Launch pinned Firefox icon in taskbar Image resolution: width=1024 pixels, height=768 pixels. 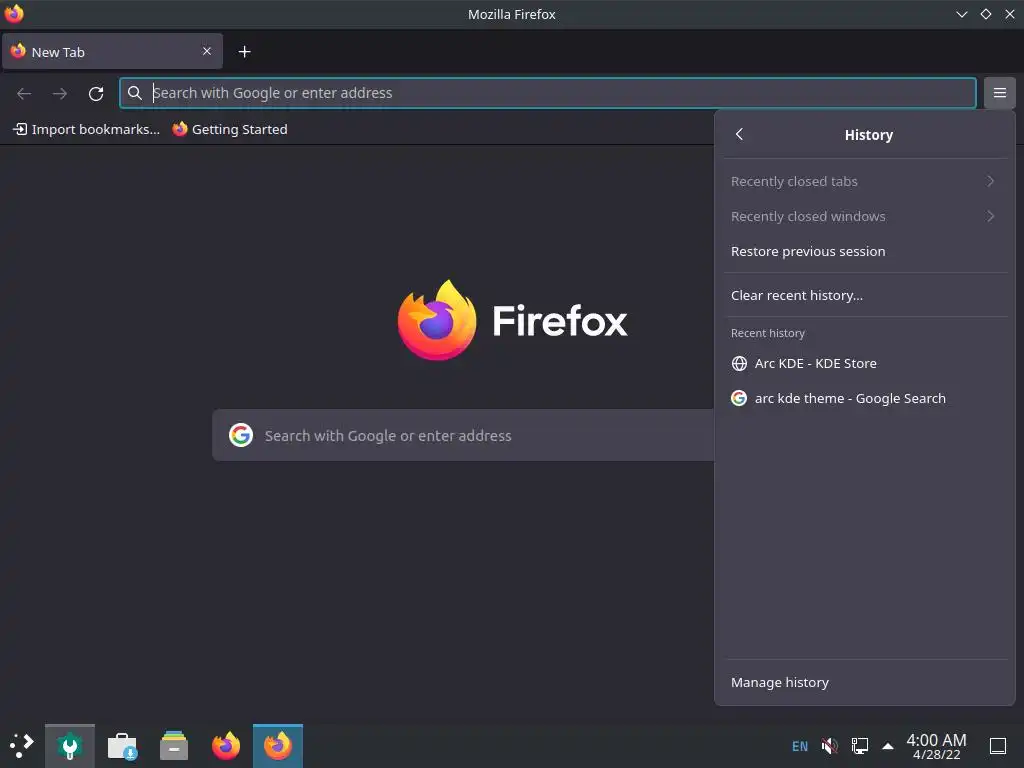point(226,746)
